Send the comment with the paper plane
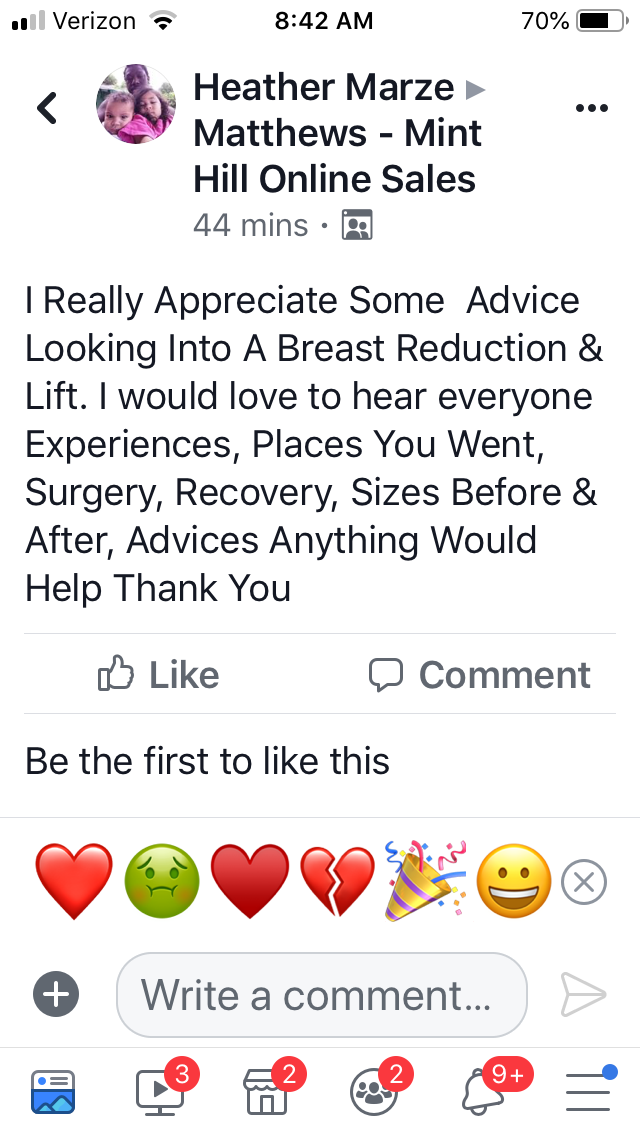This screenshot has width=640, height=1136. [x=583, y=995]
